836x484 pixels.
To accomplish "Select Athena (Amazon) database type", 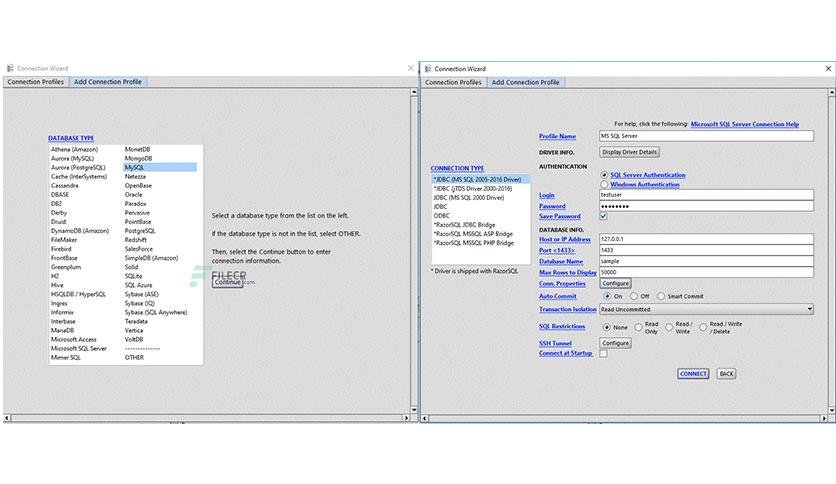I will [x=74, y=149].
